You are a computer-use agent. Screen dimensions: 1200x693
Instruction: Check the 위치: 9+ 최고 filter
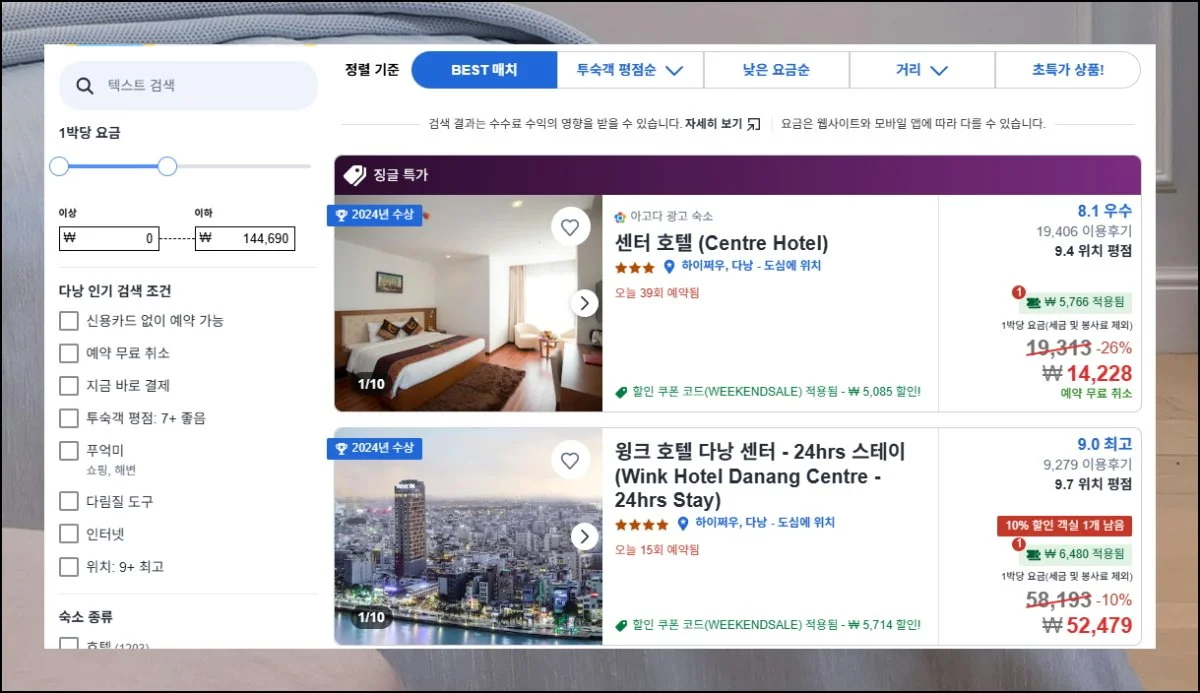click(x=68, y=566)
